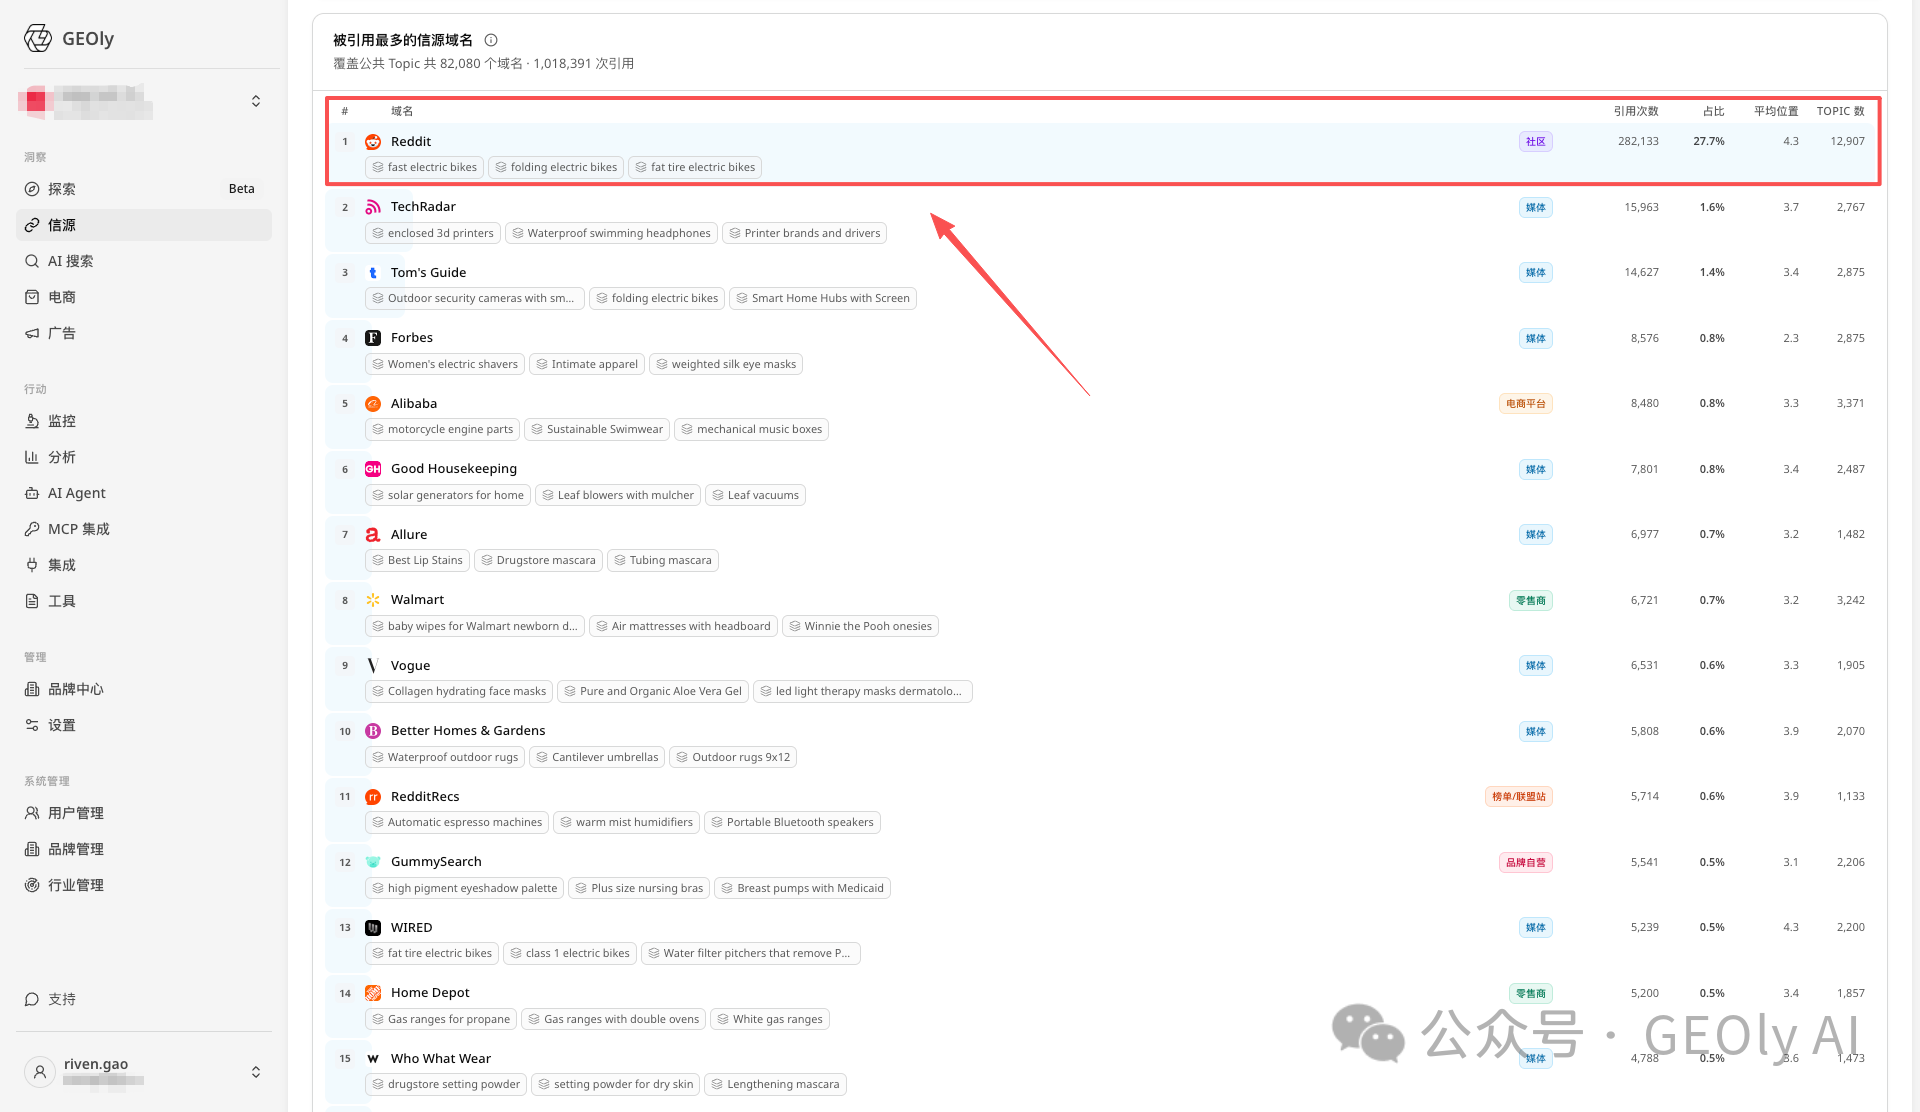This screenshot has height=1112, width=1920.
Task: Click the 占比 column header
Action: [1713, 111]
